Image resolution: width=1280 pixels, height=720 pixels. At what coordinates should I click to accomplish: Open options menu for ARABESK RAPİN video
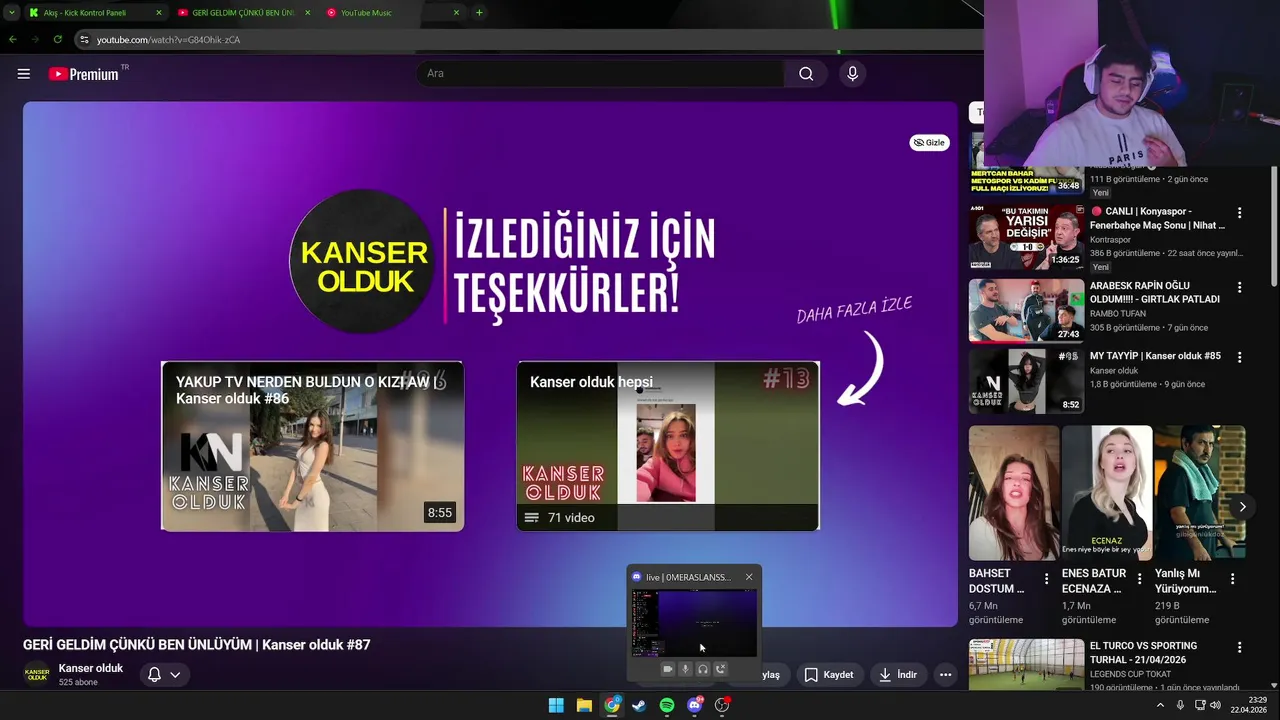click(1239, 287)
